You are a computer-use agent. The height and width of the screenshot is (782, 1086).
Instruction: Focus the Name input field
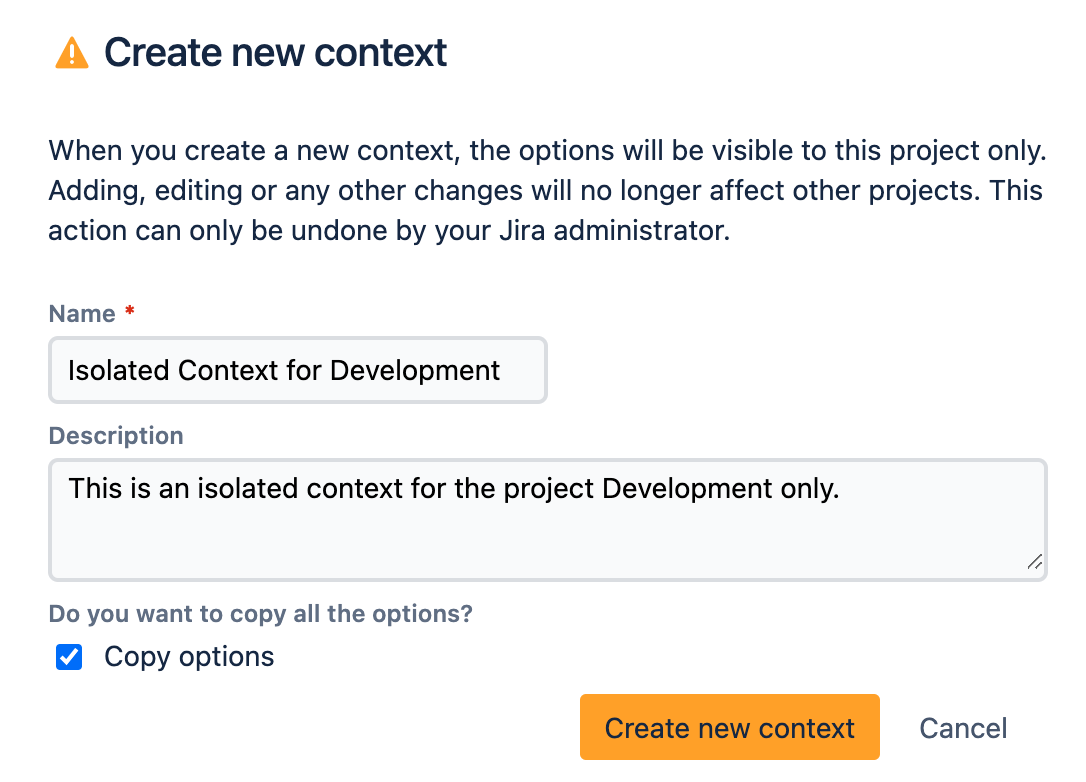297,371
